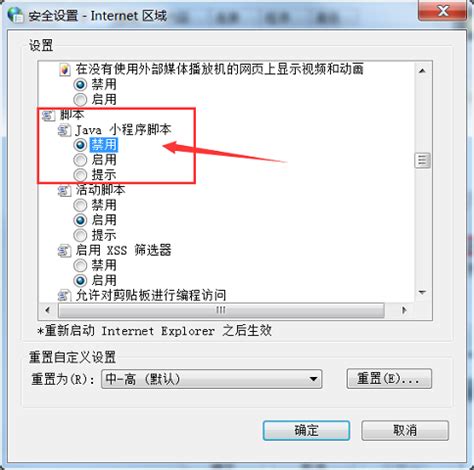The height and width of the screenshot is (470, 474).
Task: Click the 脚本 category script icon
Action: click(48, 115)
